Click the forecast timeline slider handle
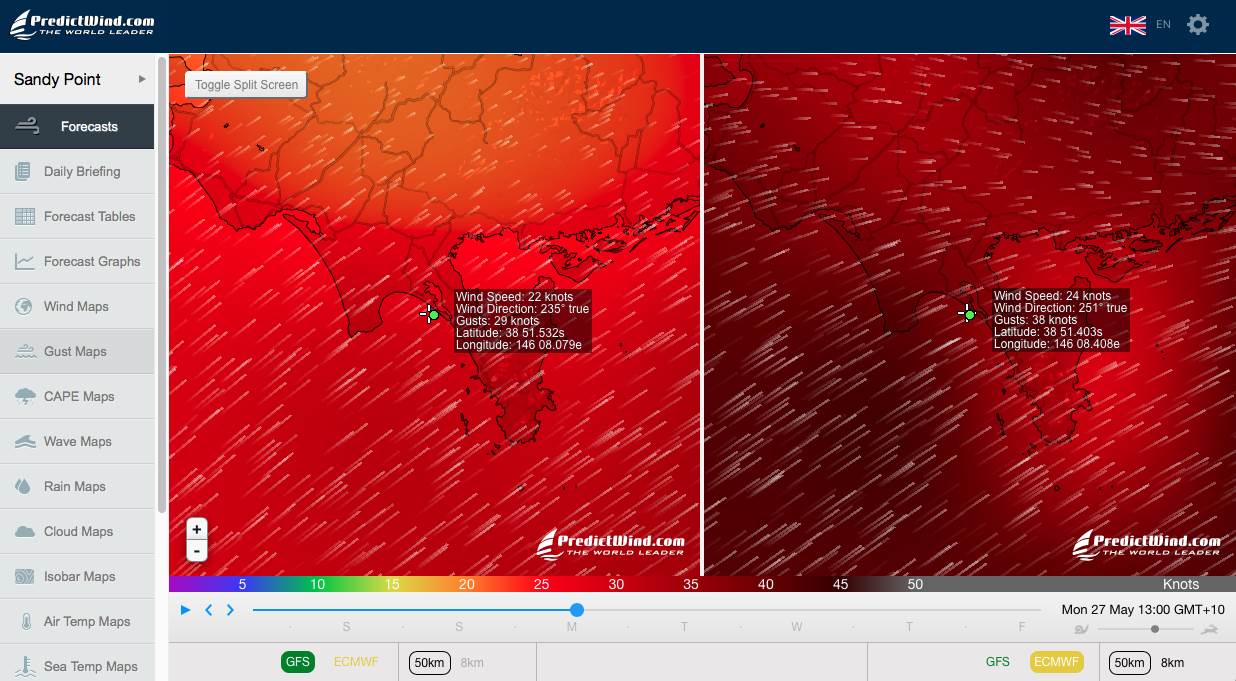The width and height of the screenshot is (1236, 681). [577, 610]
